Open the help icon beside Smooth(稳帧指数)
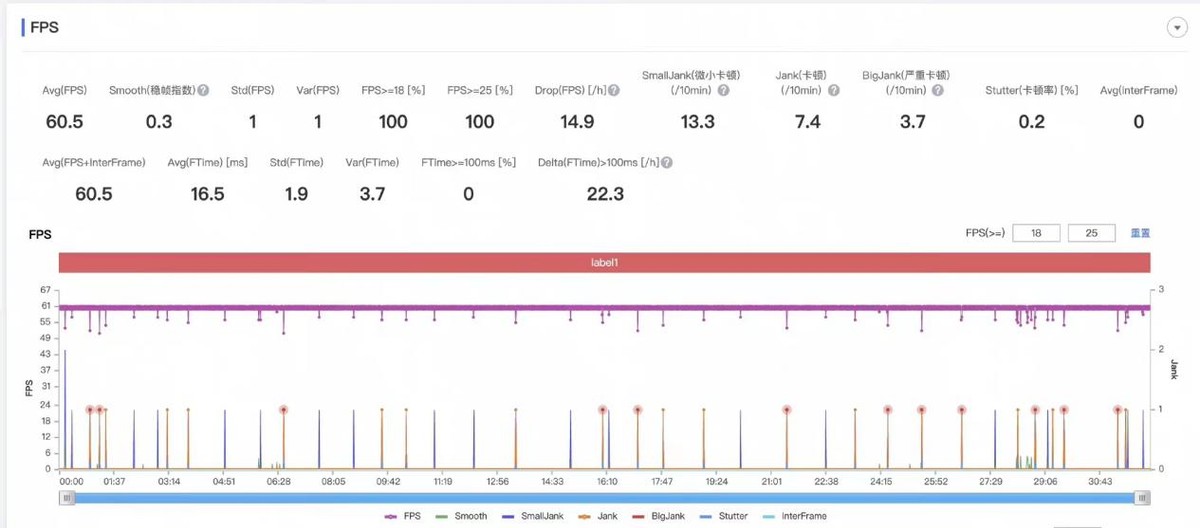The width and height of the screenshot is (1200, 528). tap(203, 90)
